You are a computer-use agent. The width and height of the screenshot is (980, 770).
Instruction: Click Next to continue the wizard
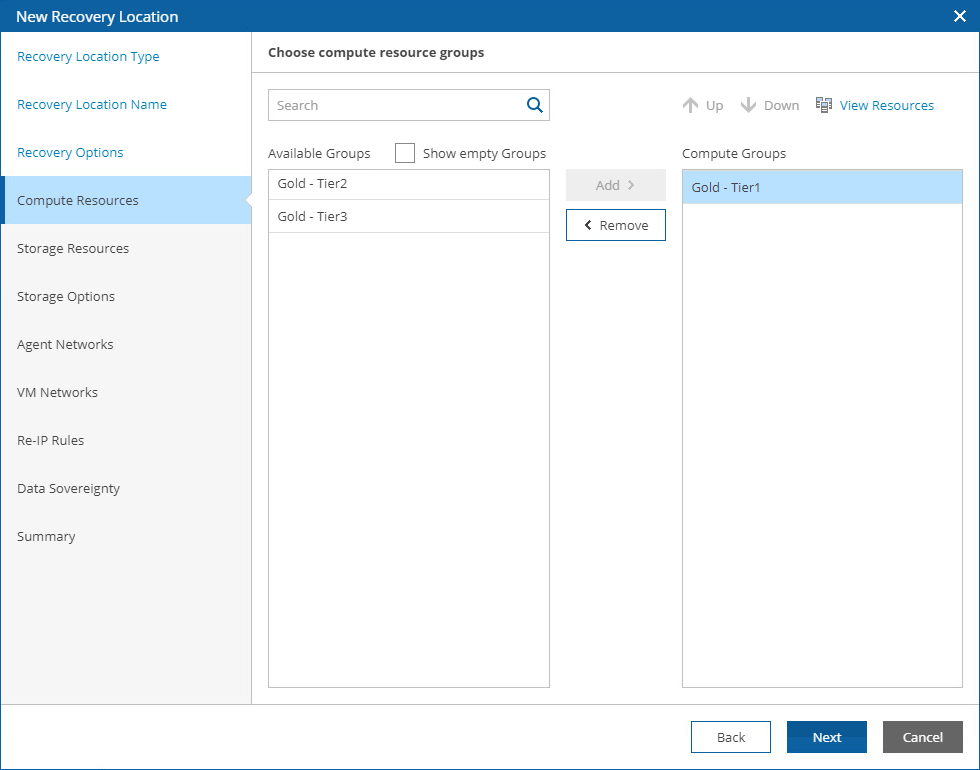pos(827,737)
